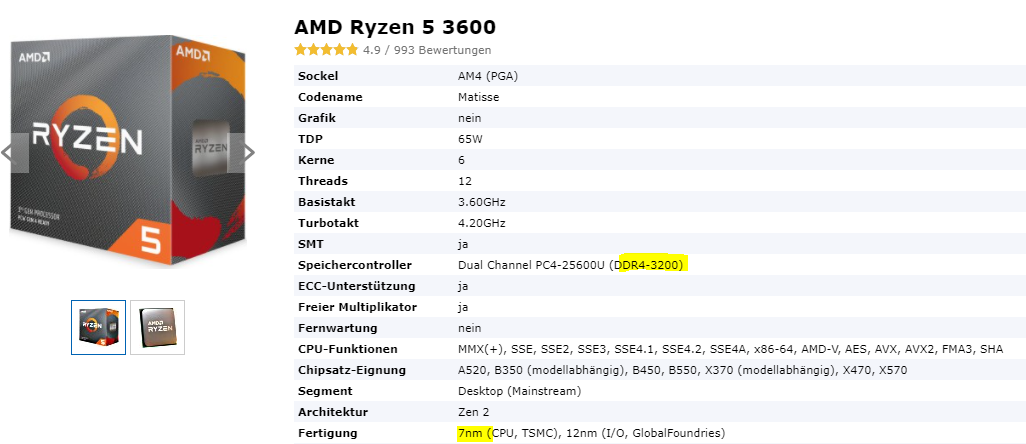Click the 4.20GHz Turbotakt value
This screenshot has width=1026, height=444.
[x=482, y=223]
